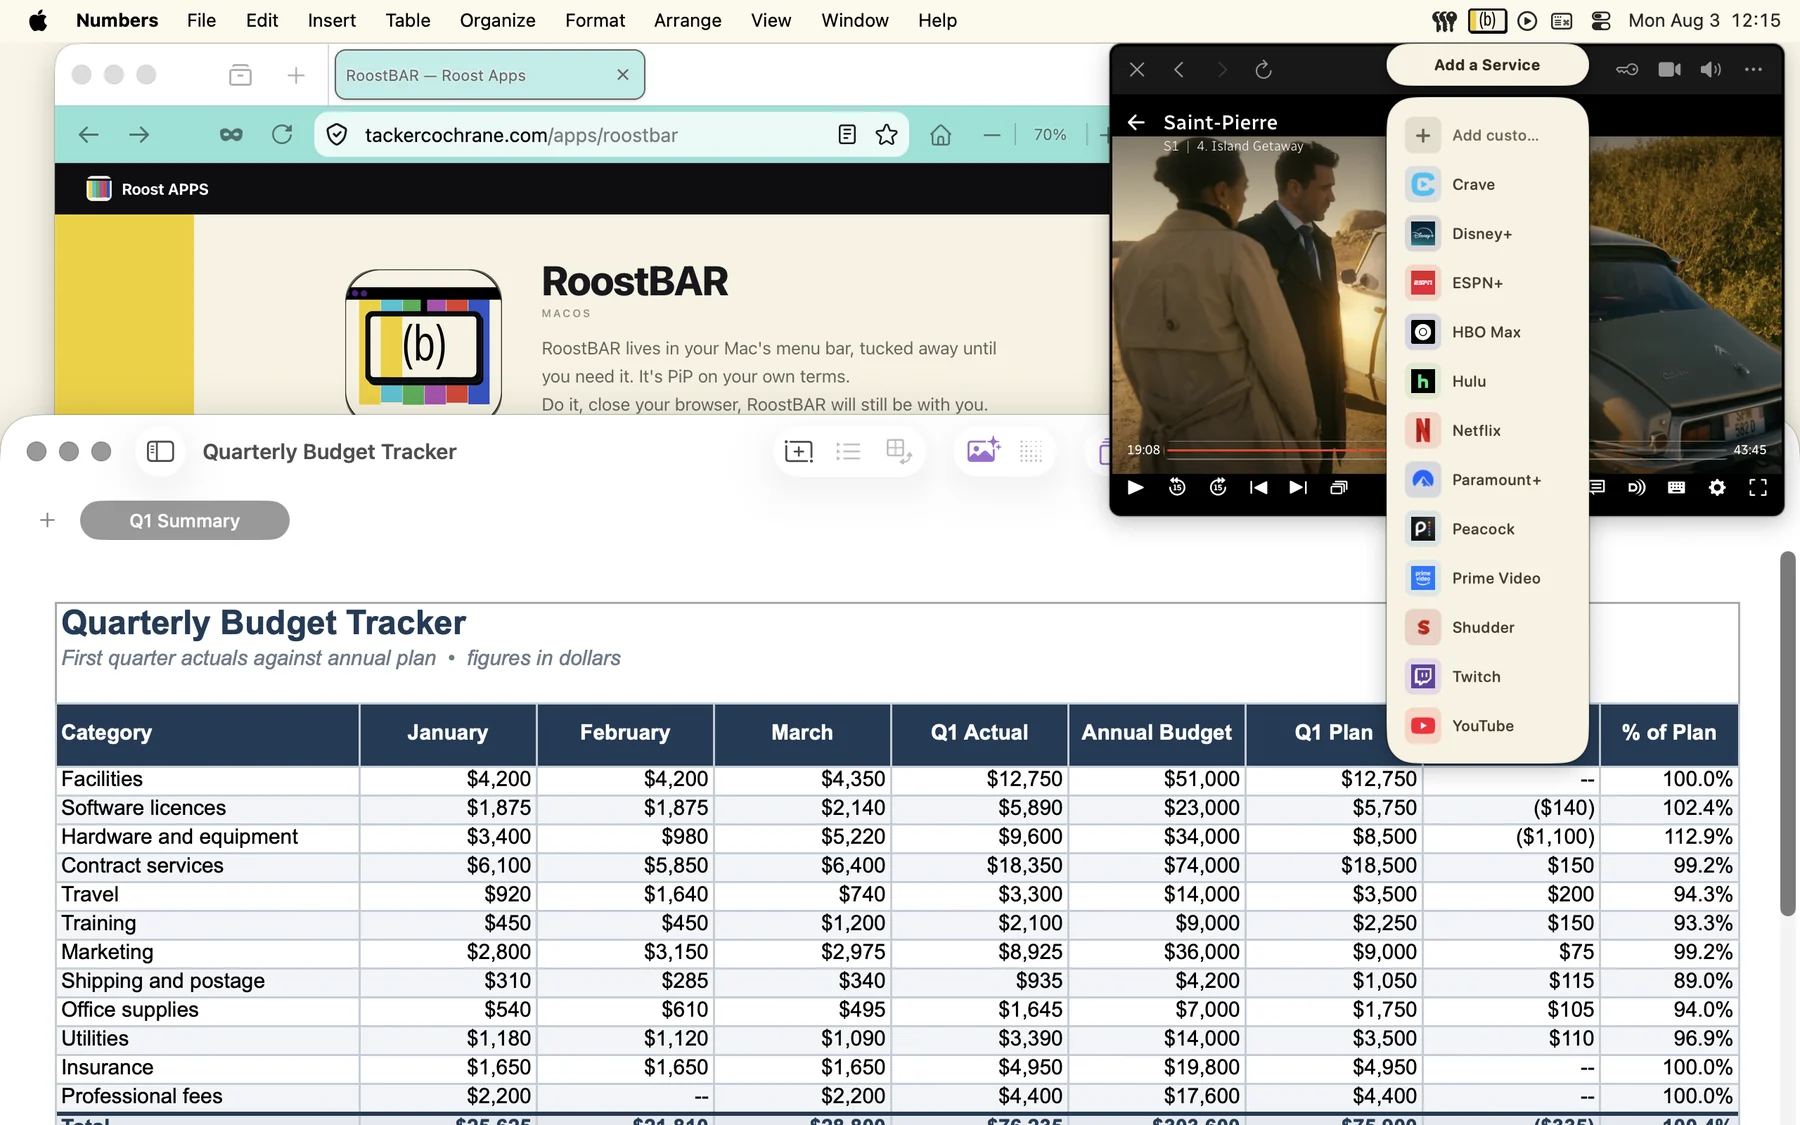Image resolution: width=1800 pixels, height=1125 pixels.
Task: Open the macOS Control Center icon
Action: point(1600,20)
